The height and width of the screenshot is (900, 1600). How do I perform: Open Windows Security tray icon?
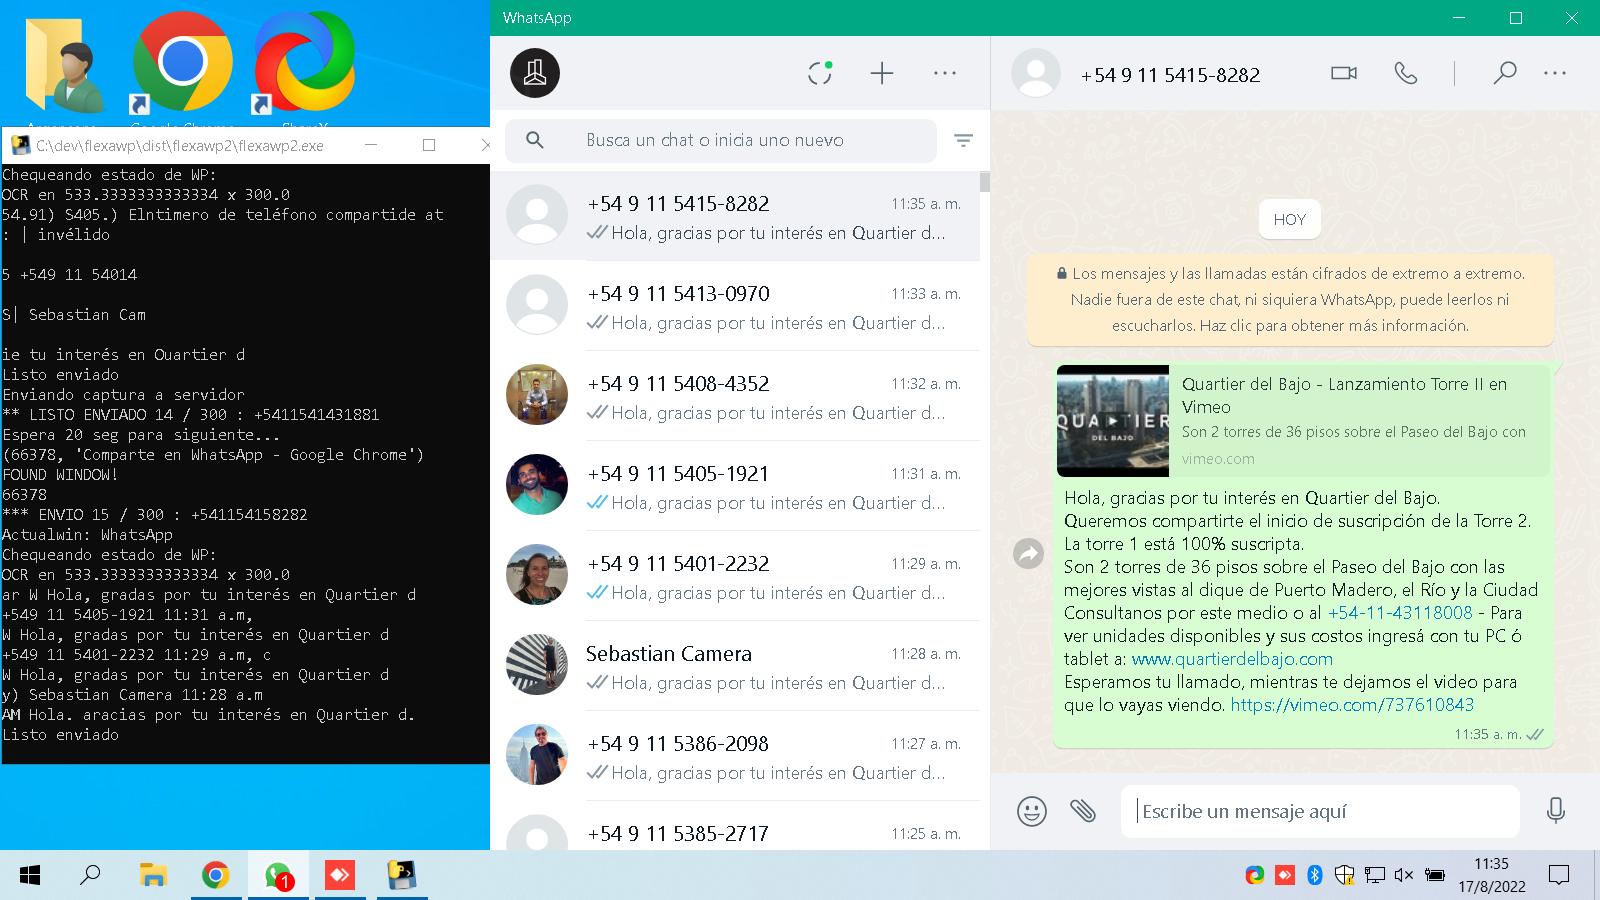pyautogui.click(x=1345, y=875)
